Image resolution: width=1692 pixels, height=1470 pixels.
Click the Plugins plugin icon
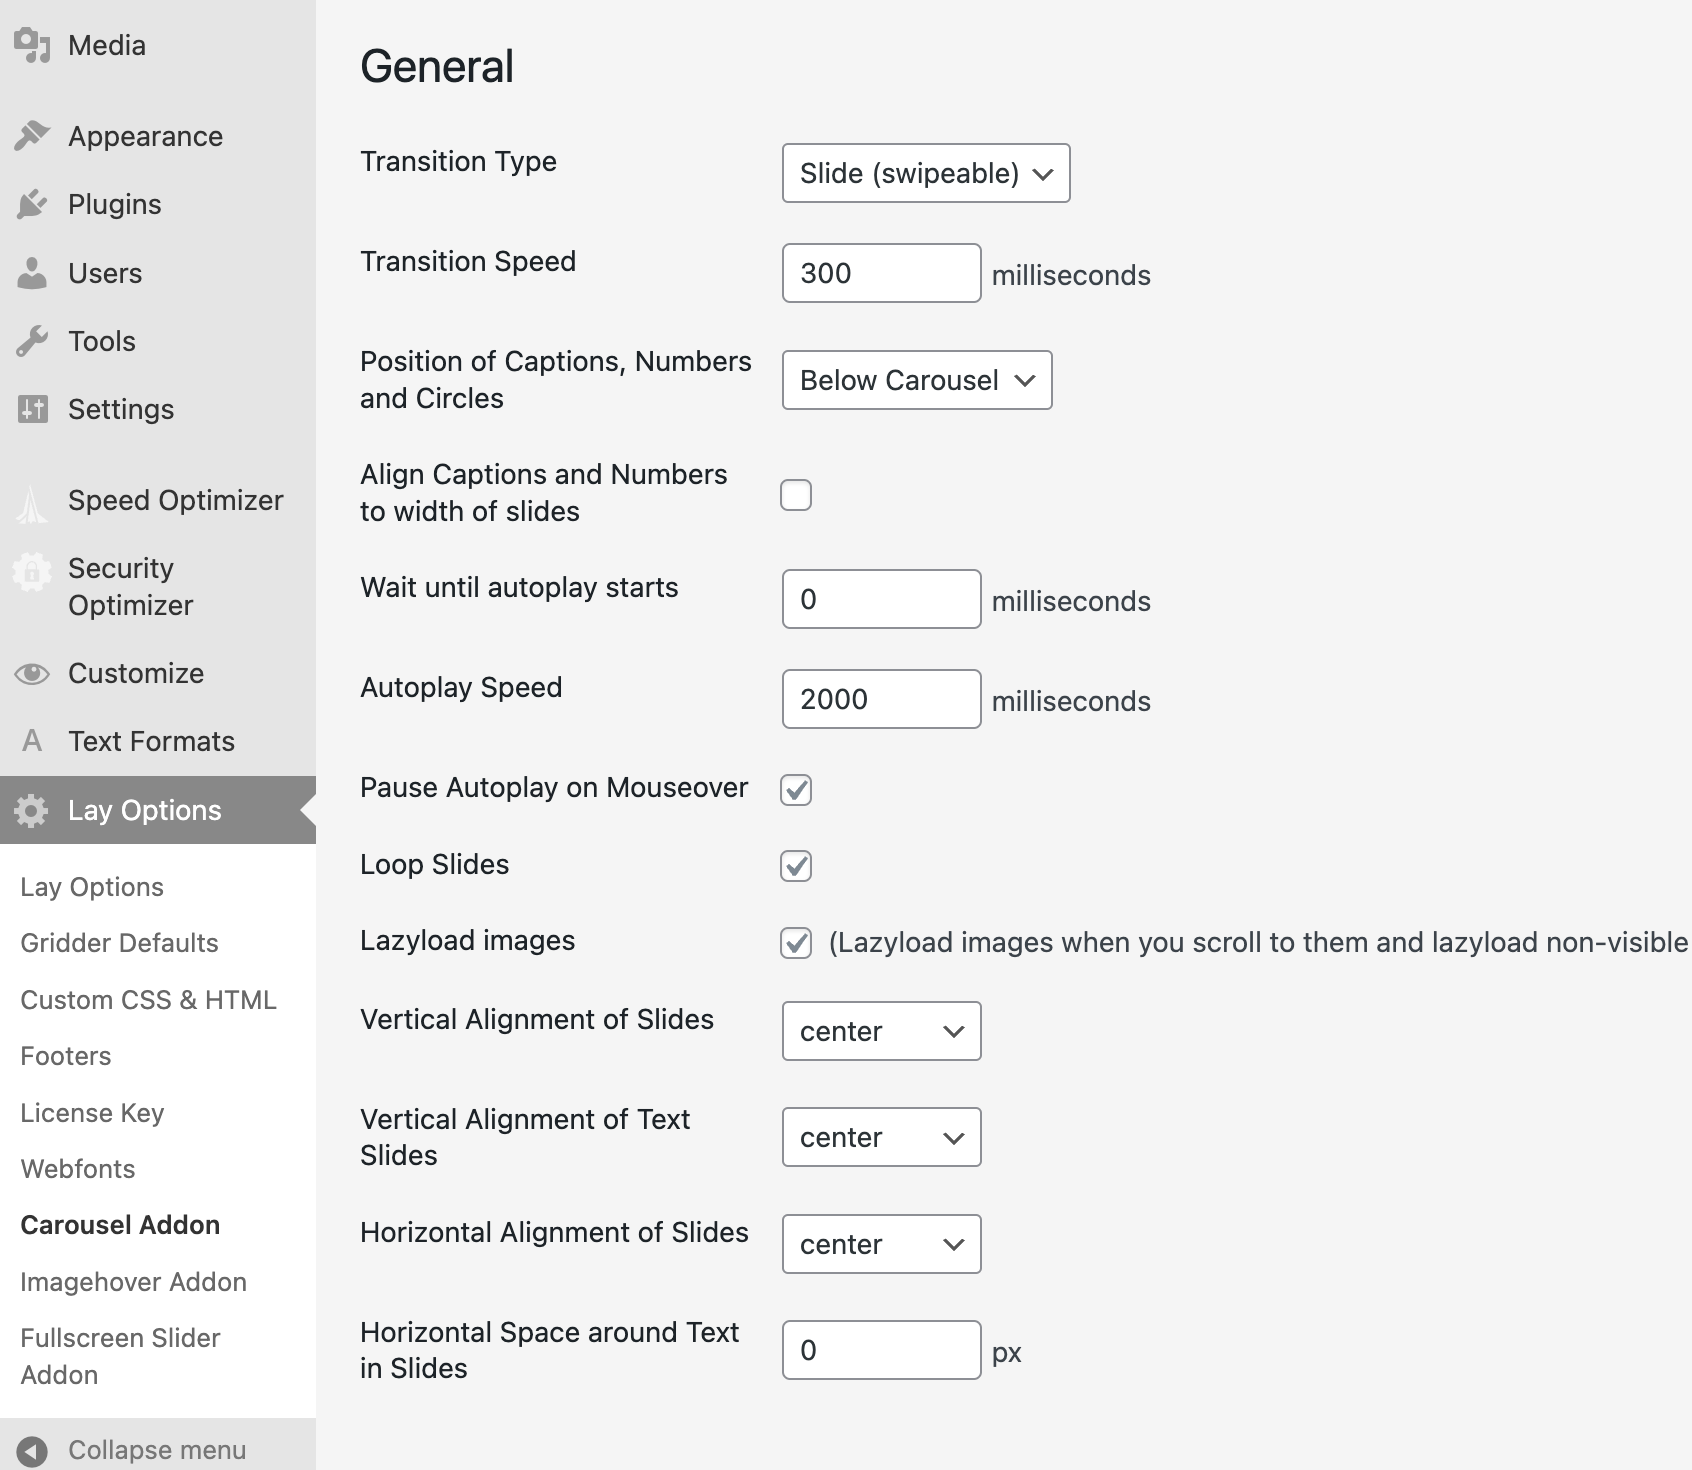pos(32,203)
